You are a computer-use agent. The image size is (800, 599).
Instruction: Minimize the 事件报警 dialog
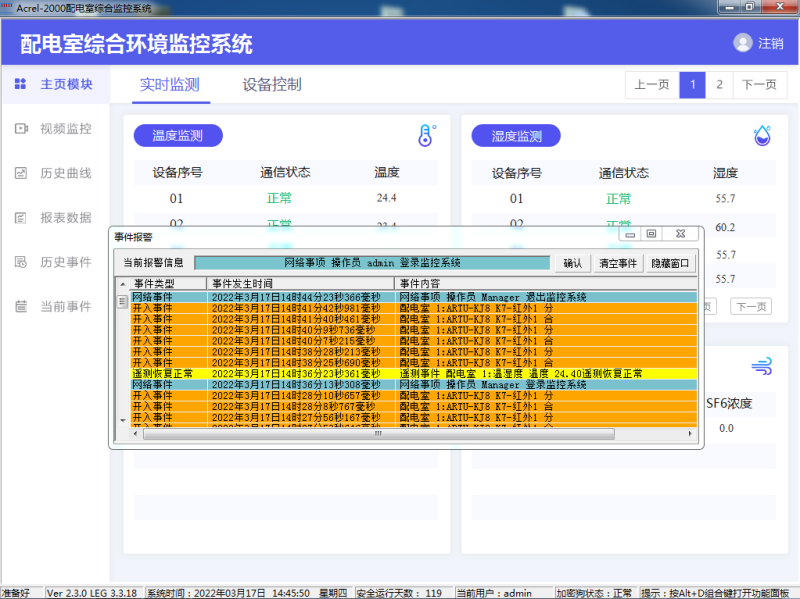[631, 234]
